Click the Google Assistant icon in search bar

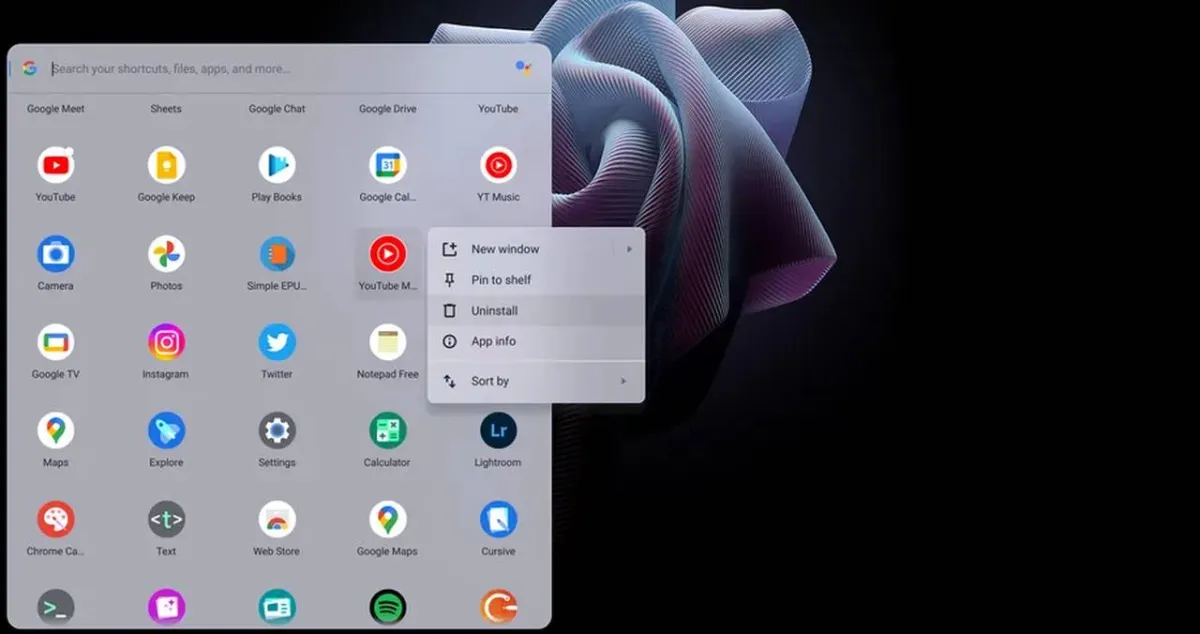[523, 68]
